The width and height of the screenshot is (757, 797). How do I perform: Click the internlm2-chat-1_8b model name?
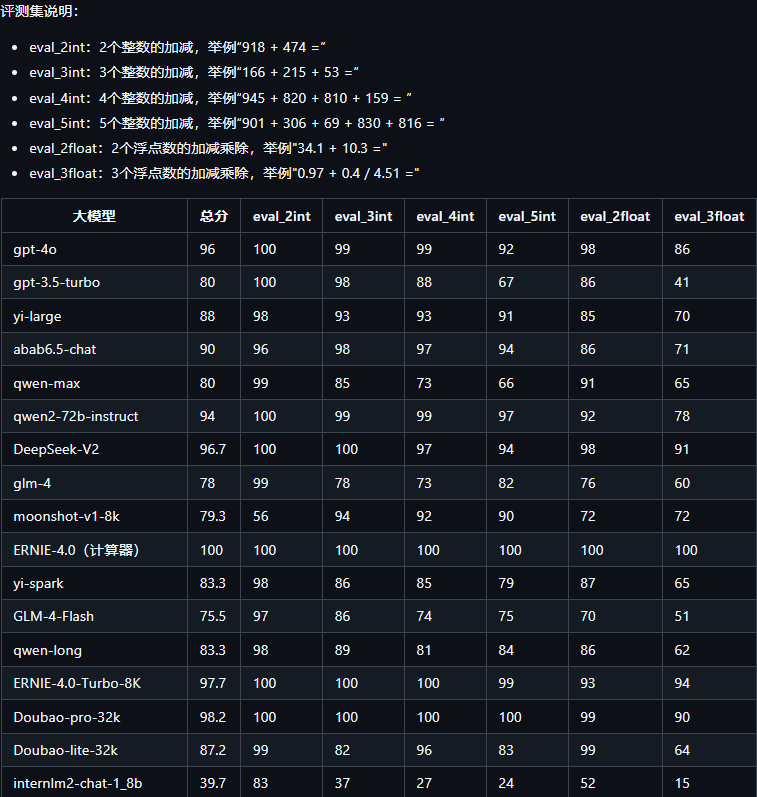tap(78, 784)
